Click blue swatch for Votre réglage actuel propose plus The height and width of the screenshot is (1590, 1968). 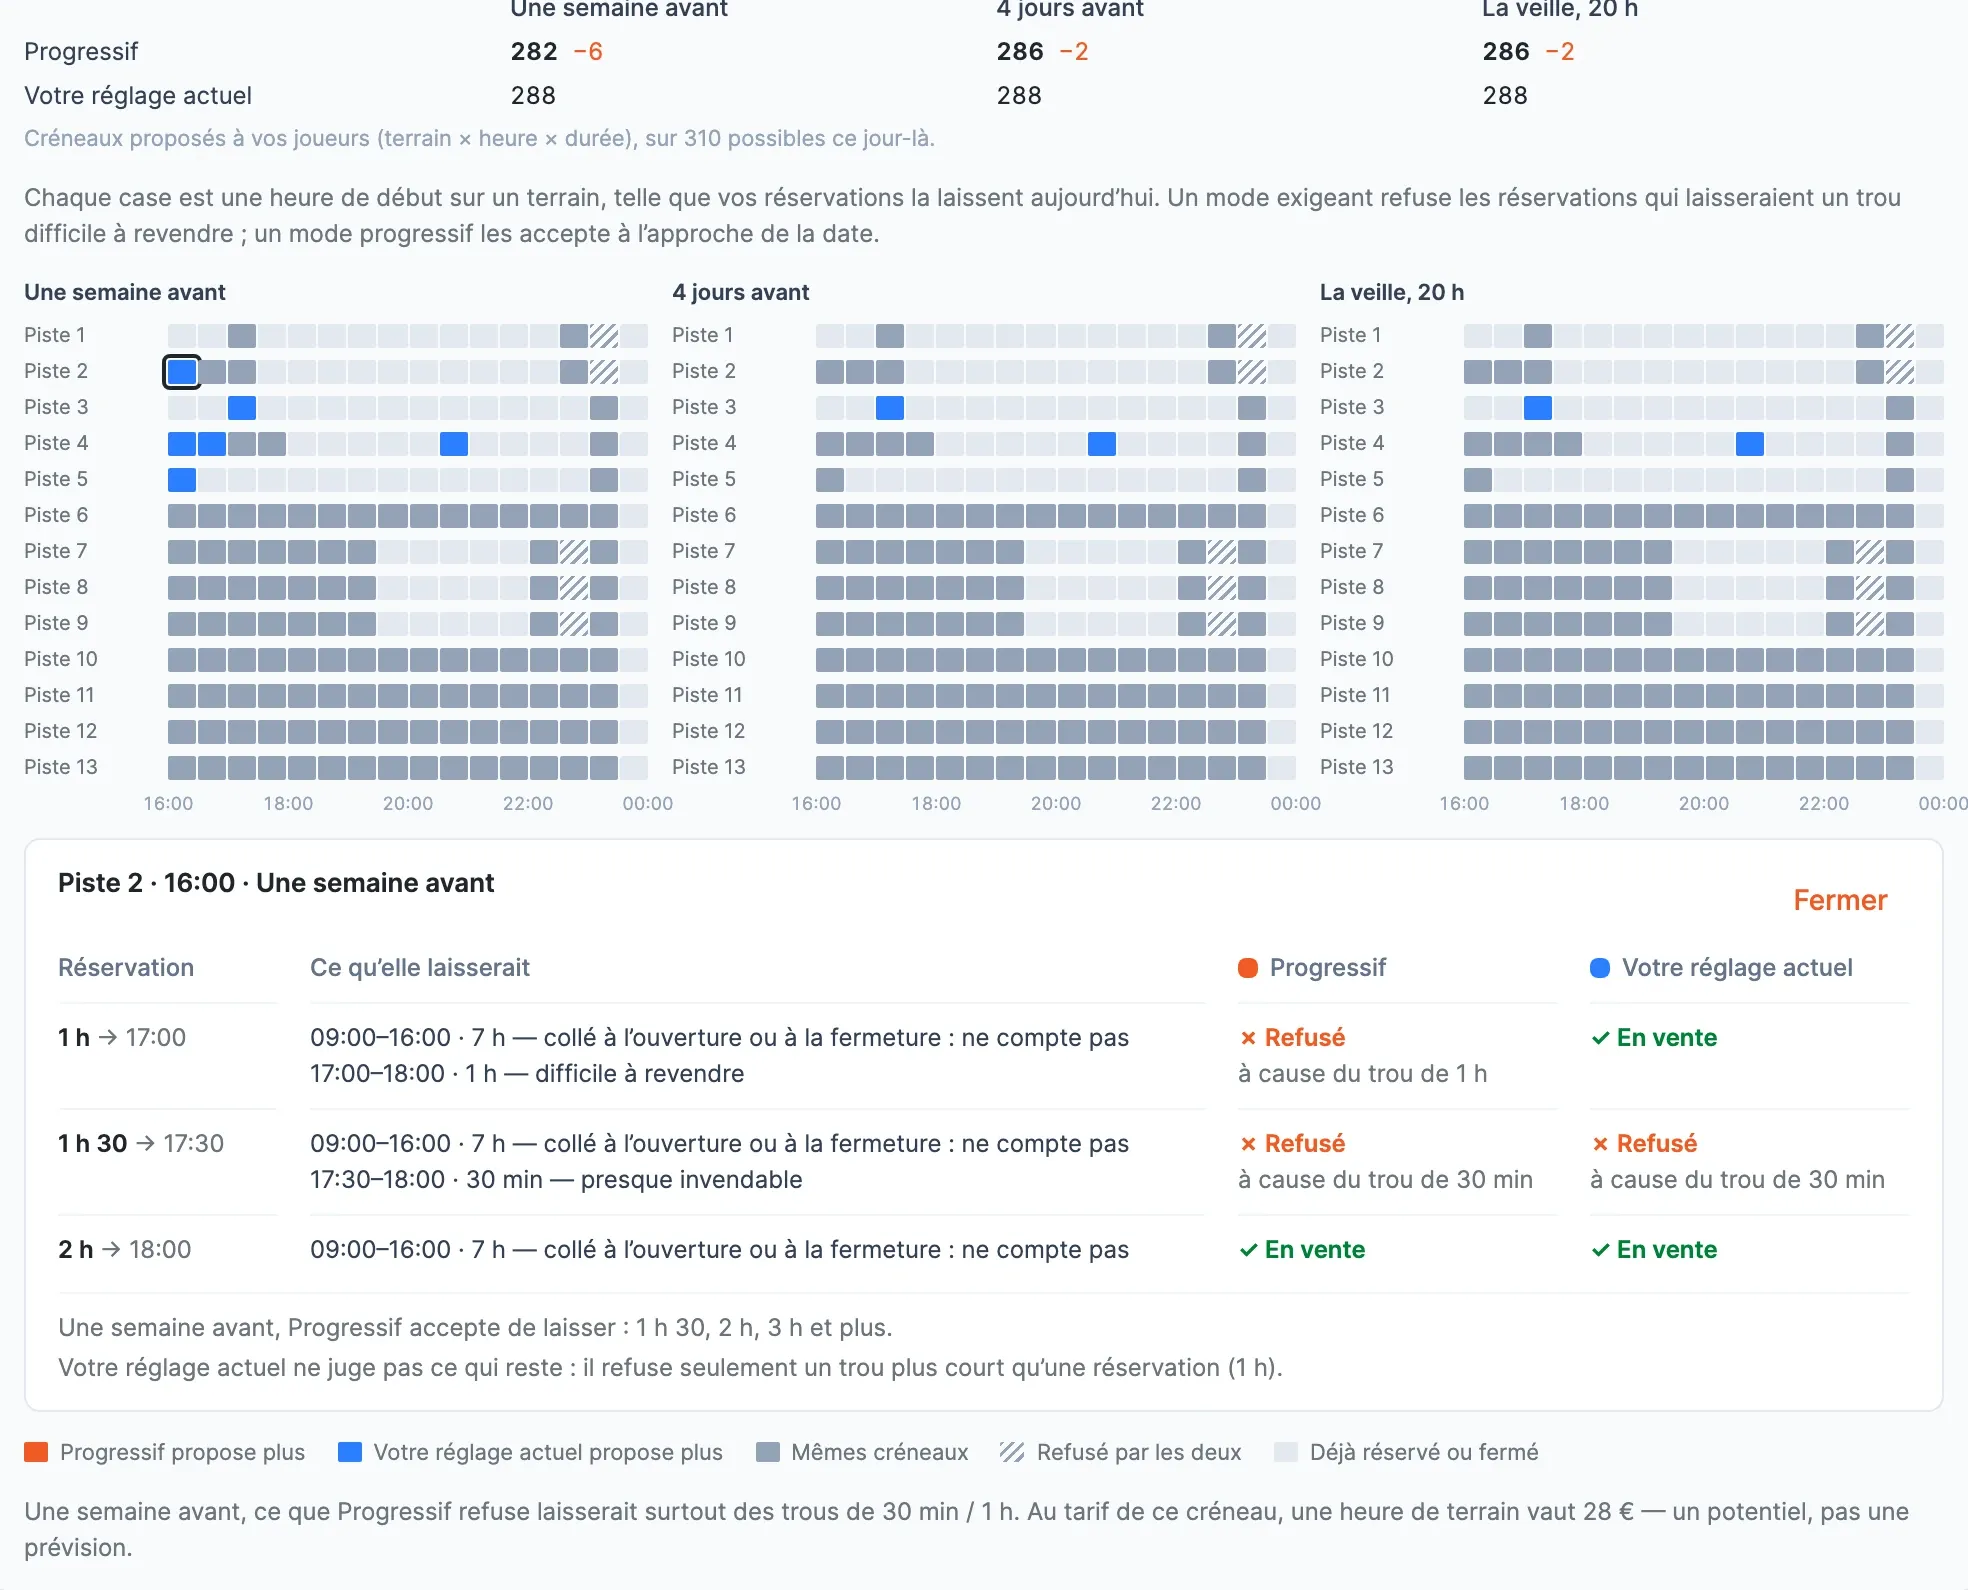[x=350, y=1452]
